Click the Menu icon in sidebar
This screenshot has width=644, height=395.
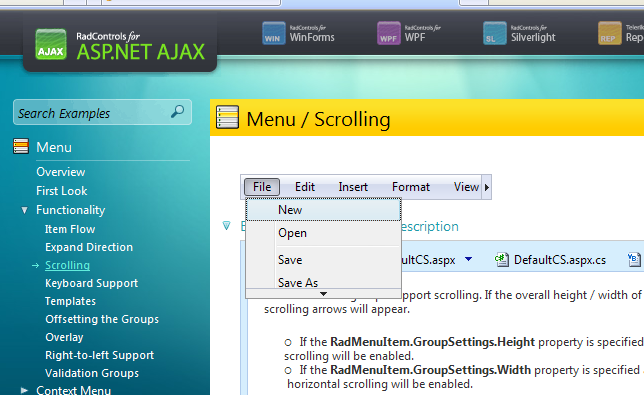(21, 147)
